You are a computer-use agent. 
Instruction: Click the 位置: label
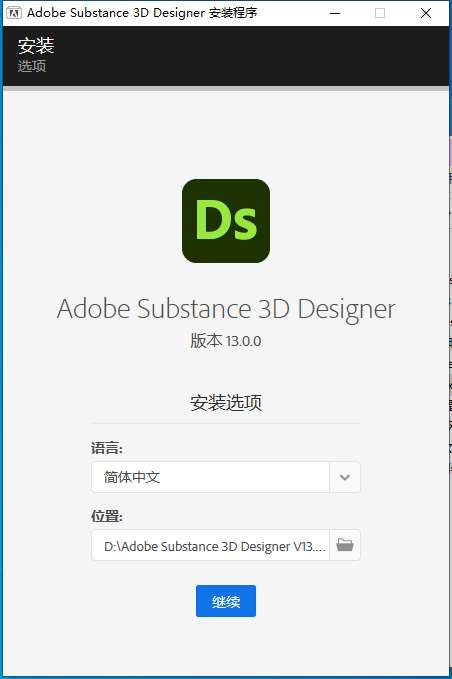107,516
